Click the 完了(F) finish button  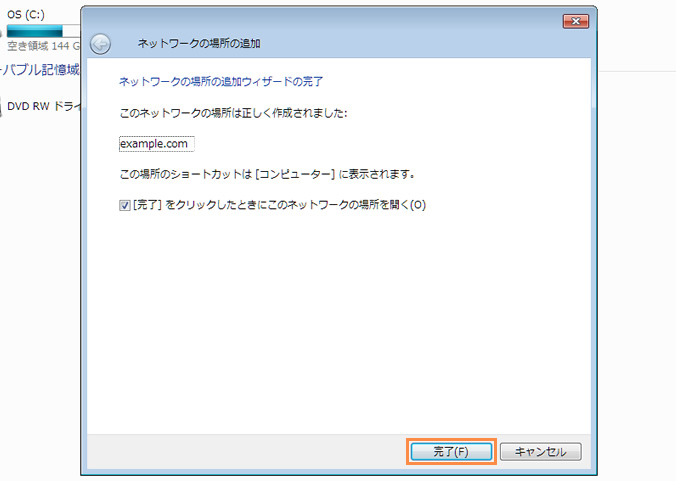pyautogui.click(x=450, y=452)
